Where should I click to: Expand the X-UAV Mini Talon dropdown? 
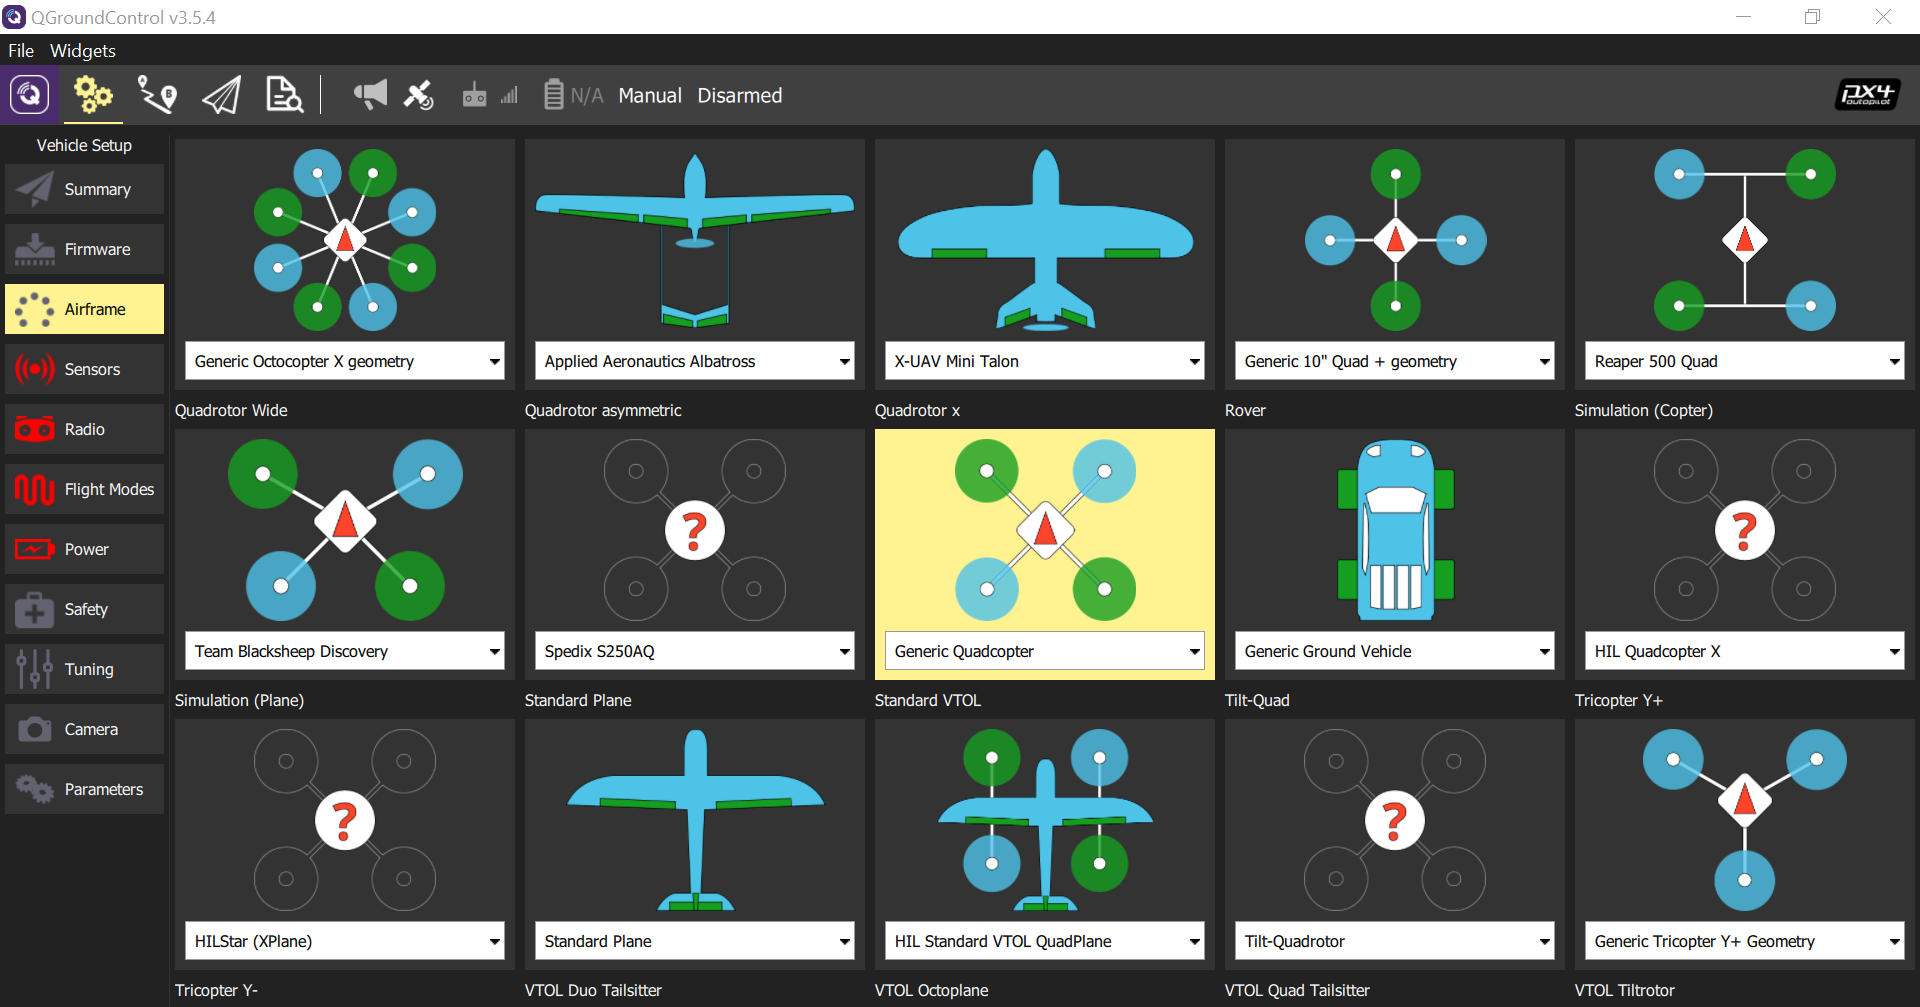click(1045, 361)
